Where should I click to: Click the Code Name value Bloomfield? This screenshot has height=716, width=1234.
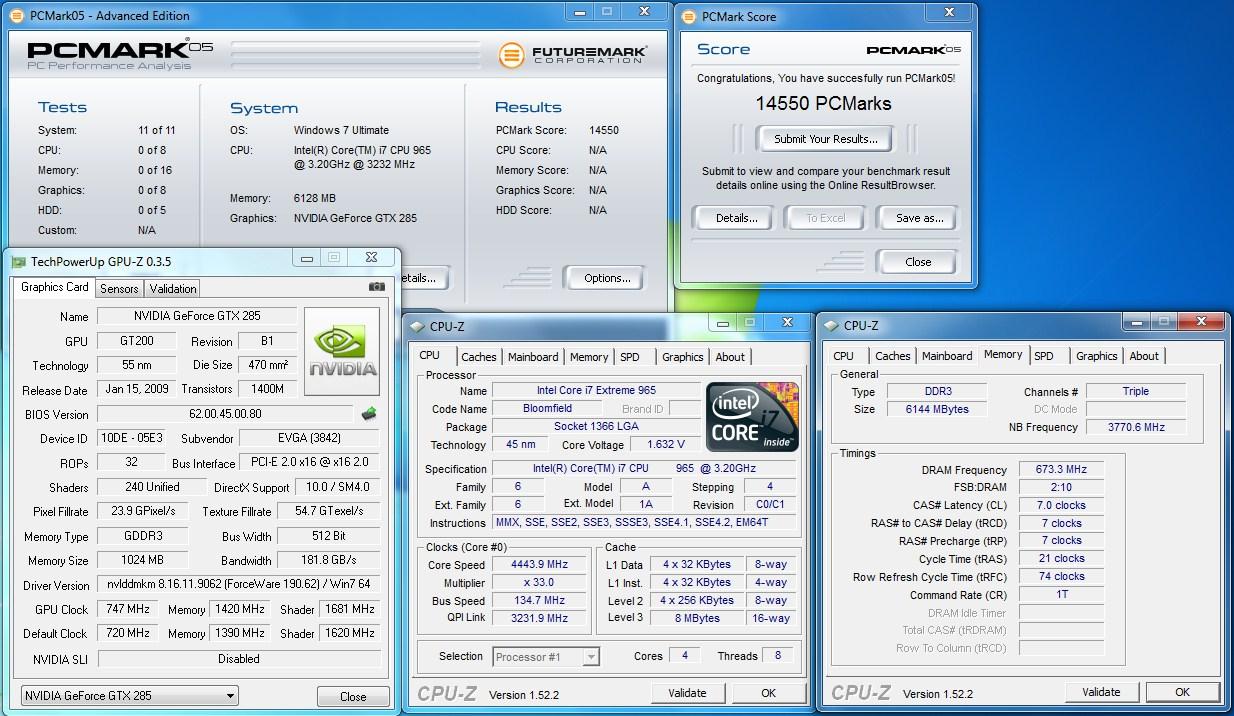coord(547,408)
